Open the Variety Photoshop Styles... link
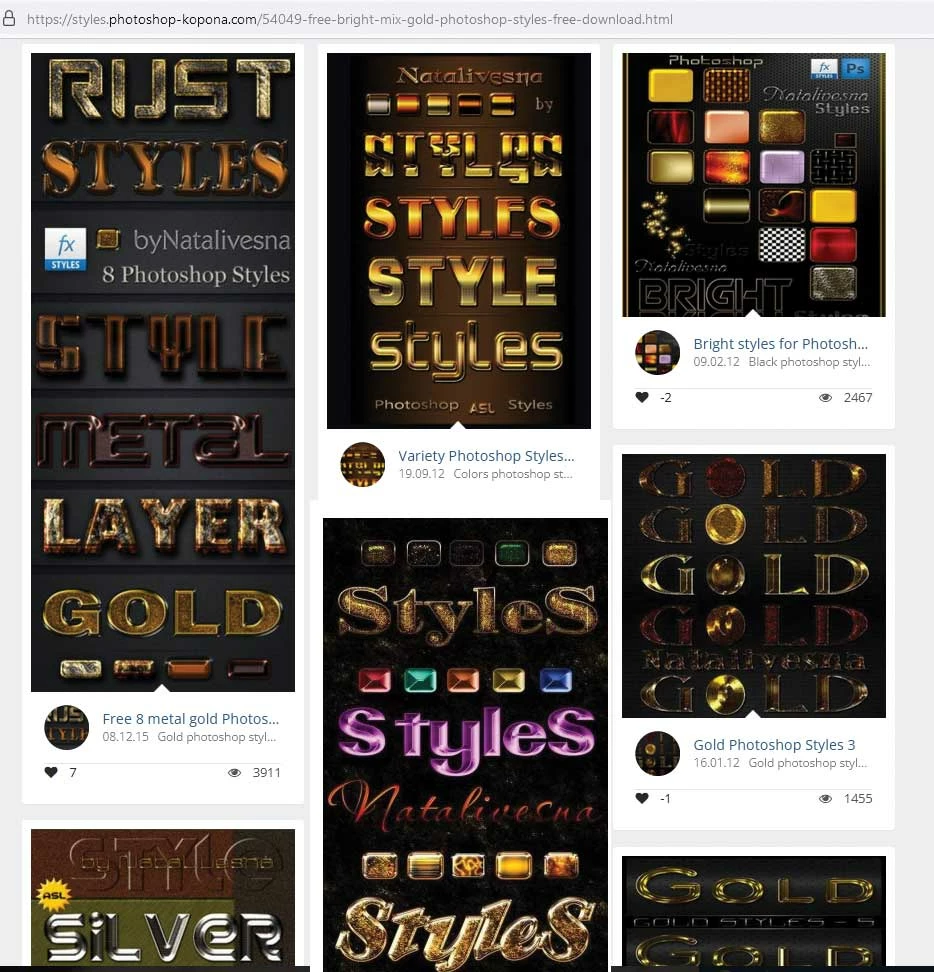The width and height of the screenshot is (934, 972). [487, 456]
